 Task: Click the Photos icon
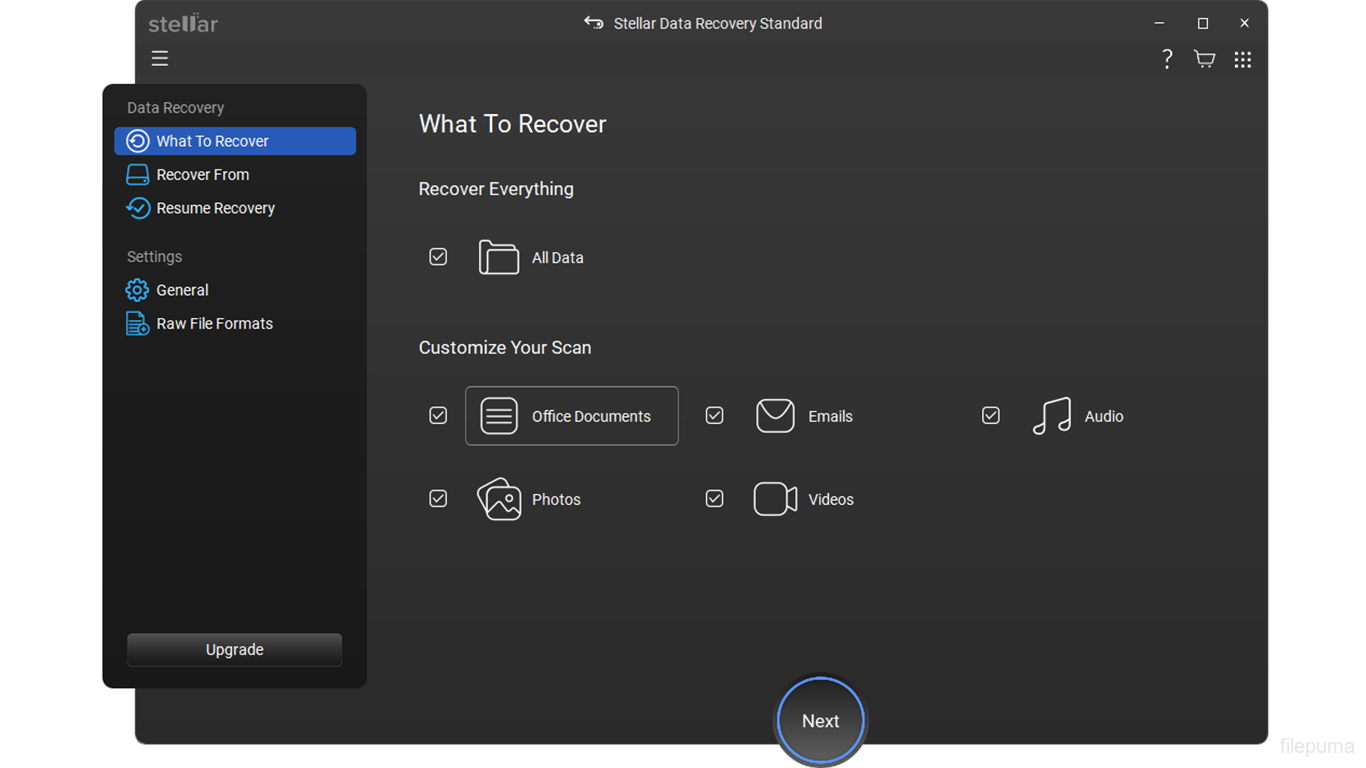coord(499,499)
